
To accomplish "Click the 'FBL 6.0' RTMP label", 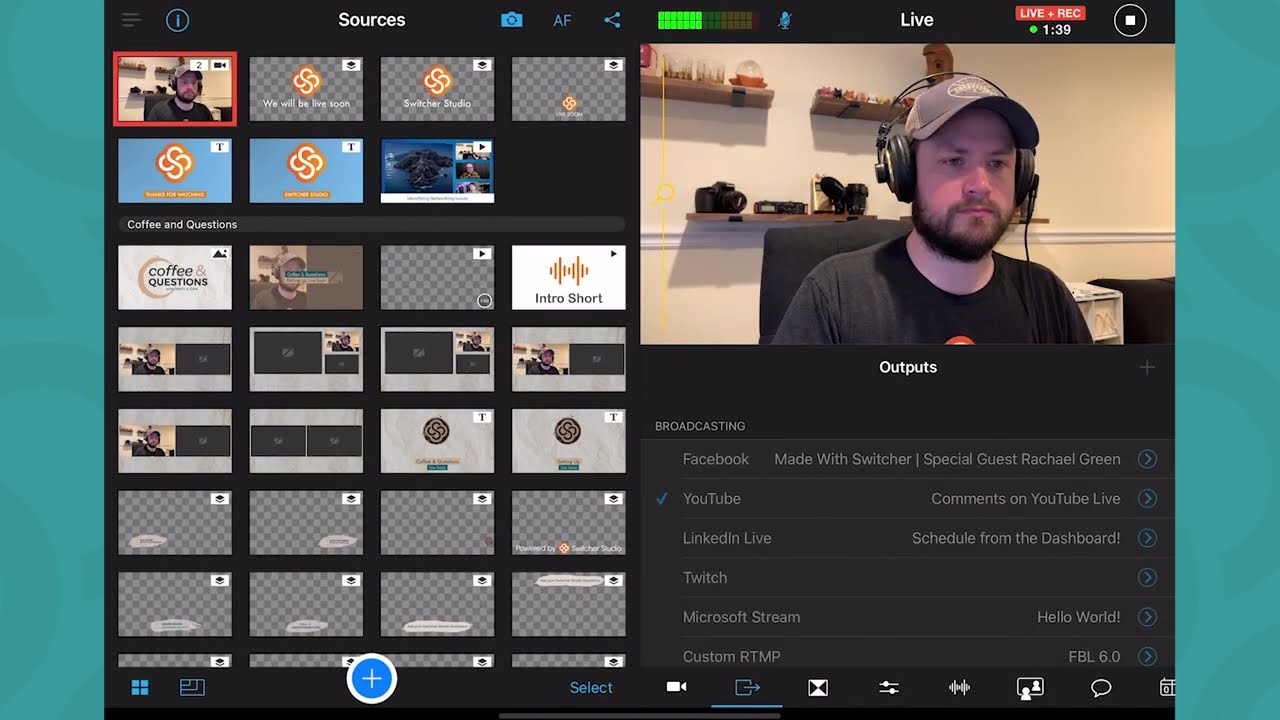I will [x=1094, y=657].
